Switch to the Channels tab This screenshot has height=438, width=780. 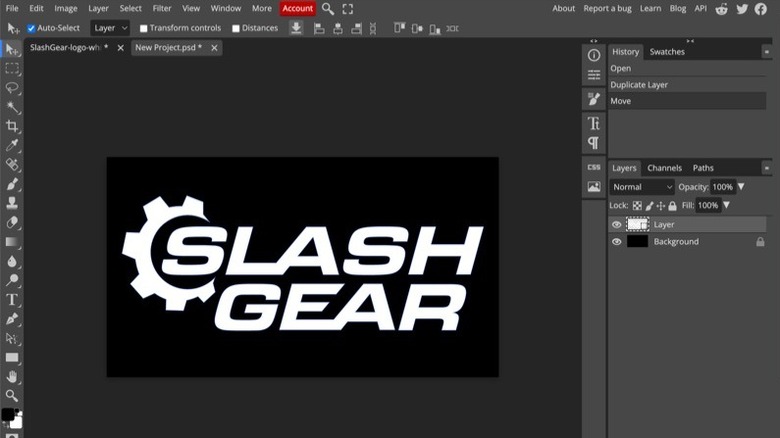(664, 168)
